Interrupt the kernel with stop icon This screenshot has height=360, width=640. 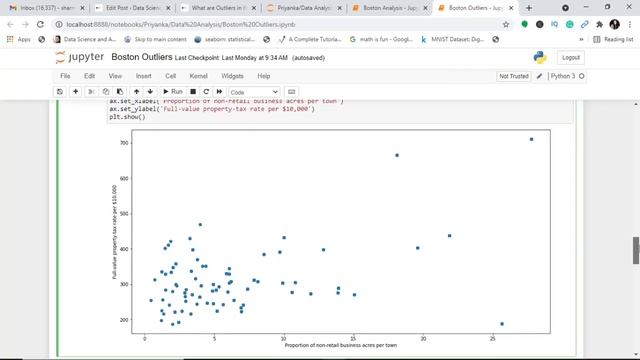193,92
